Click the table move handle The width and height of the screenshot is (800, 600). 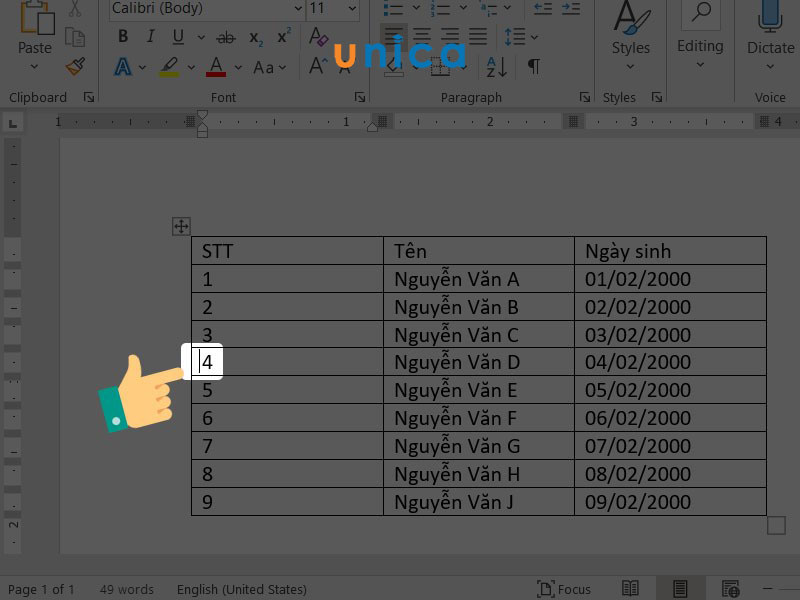tap(181, 226)
